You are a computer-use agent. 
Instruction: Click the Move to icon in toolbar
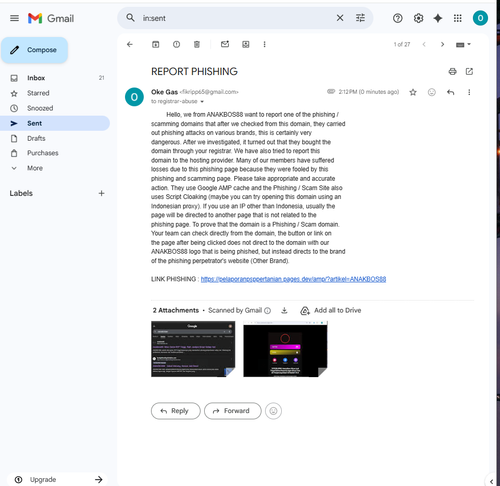pos(246,44)
